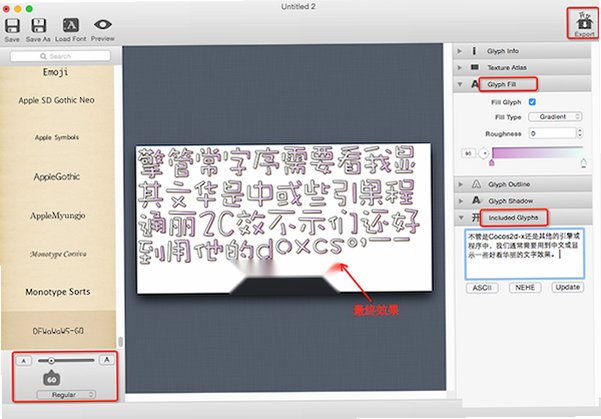Click the gradient angle value field
This screenshot has width=601, height=419.
click(468, 153)
